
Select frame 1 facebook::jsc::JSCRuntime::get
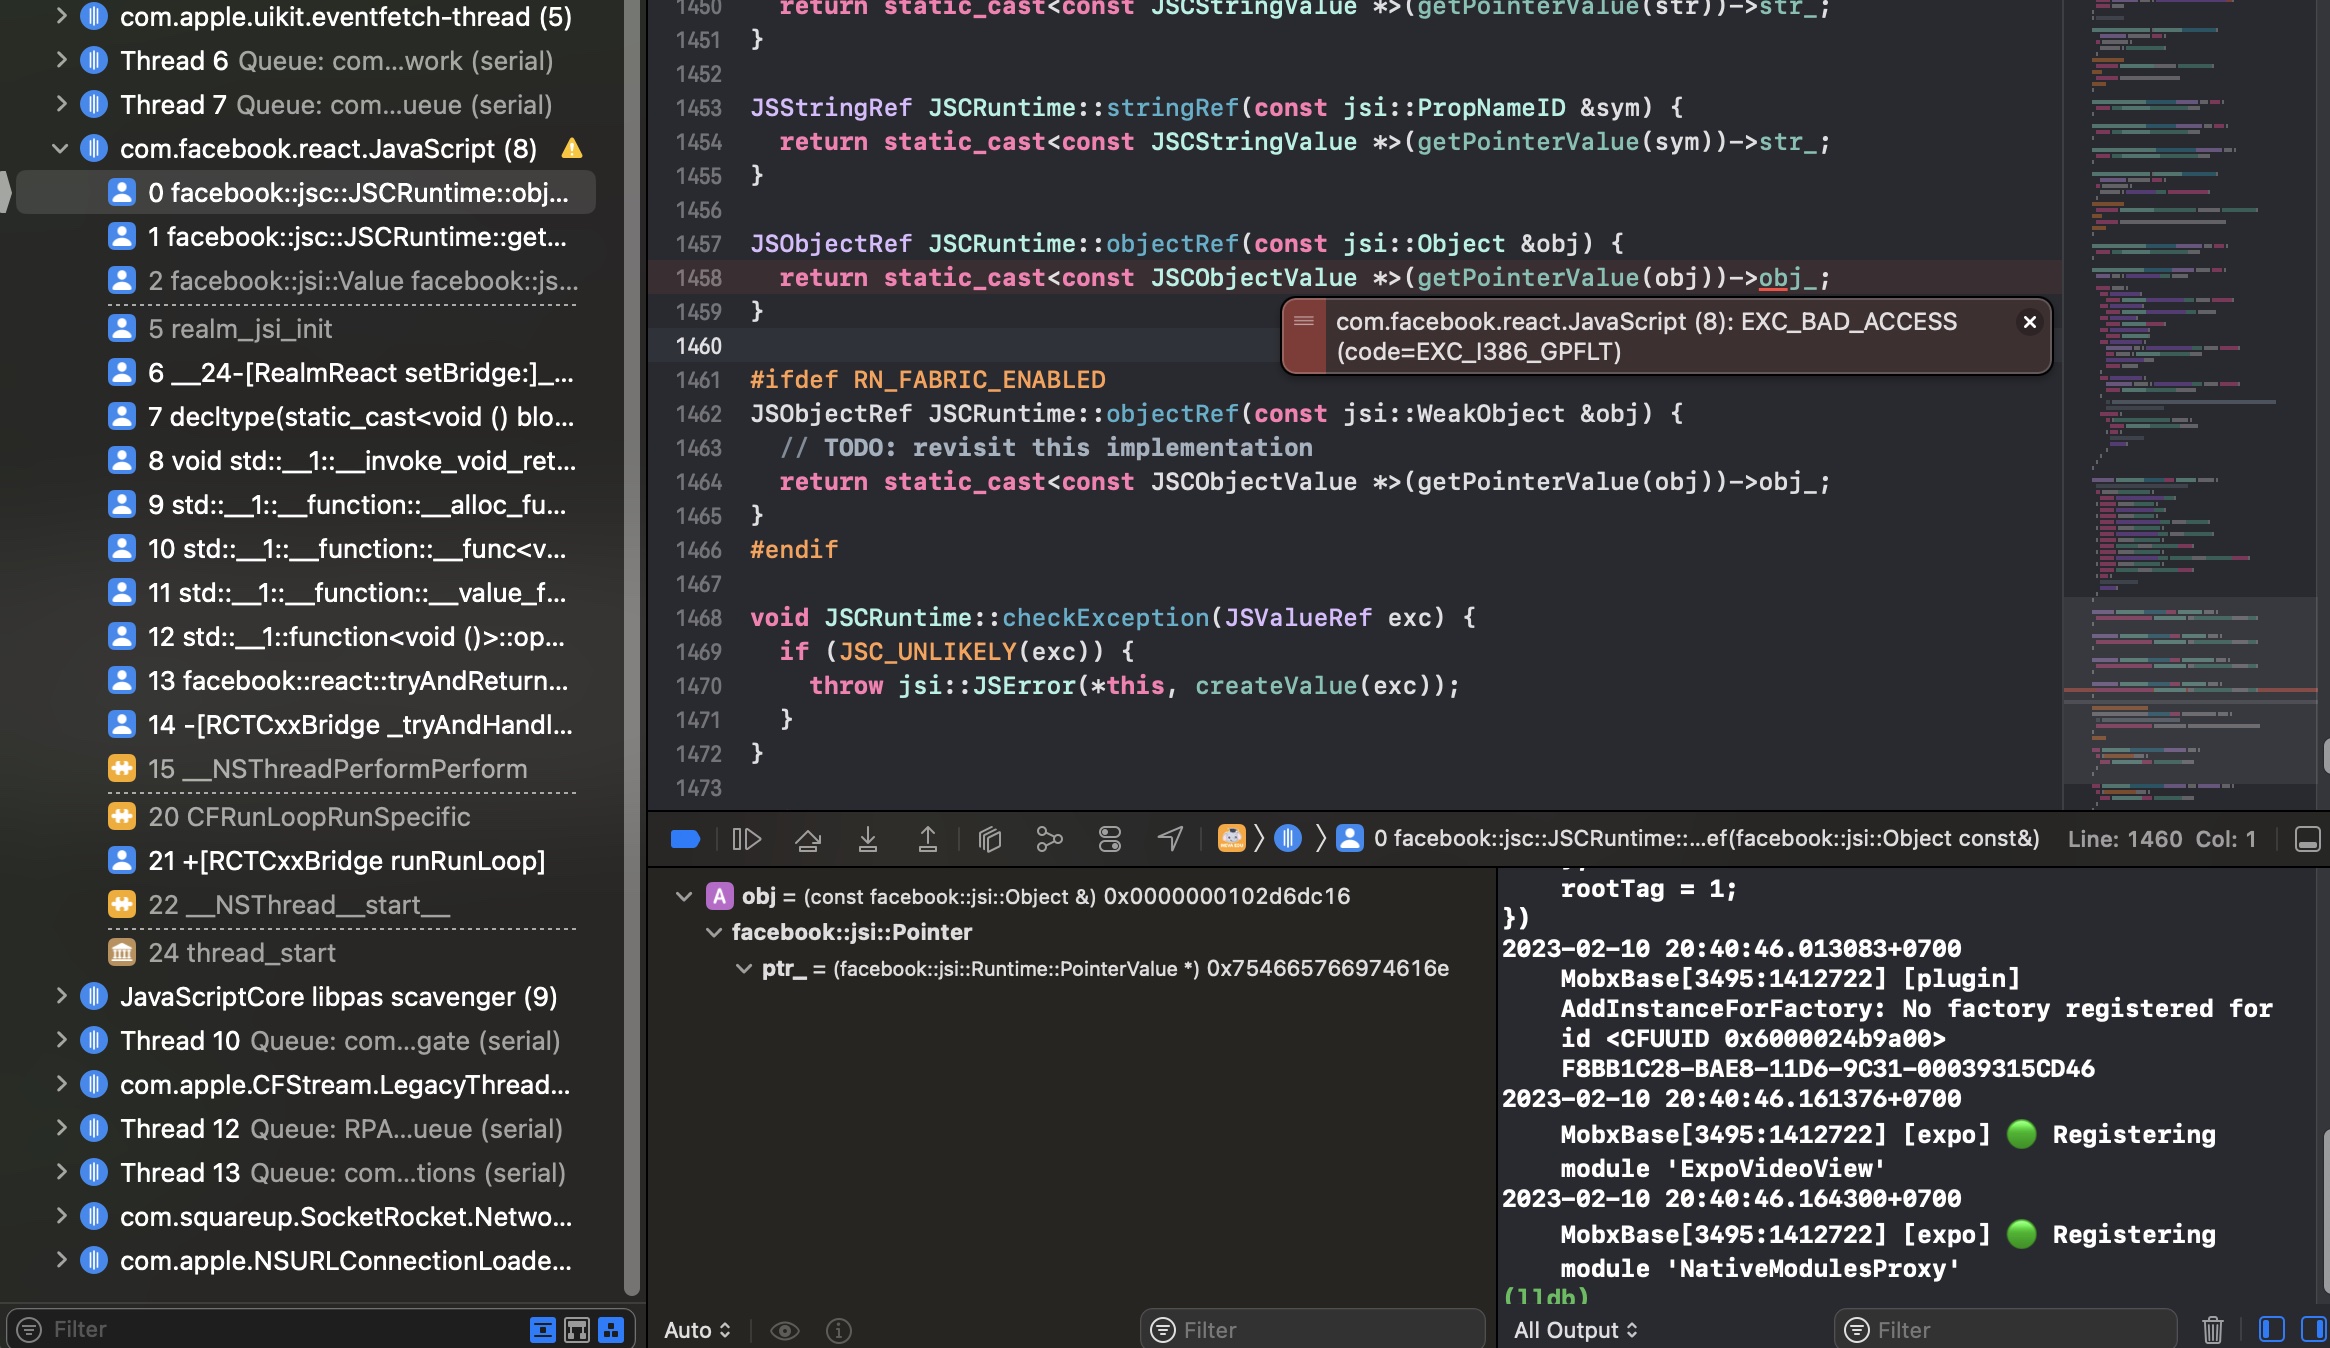pos(340,237)
